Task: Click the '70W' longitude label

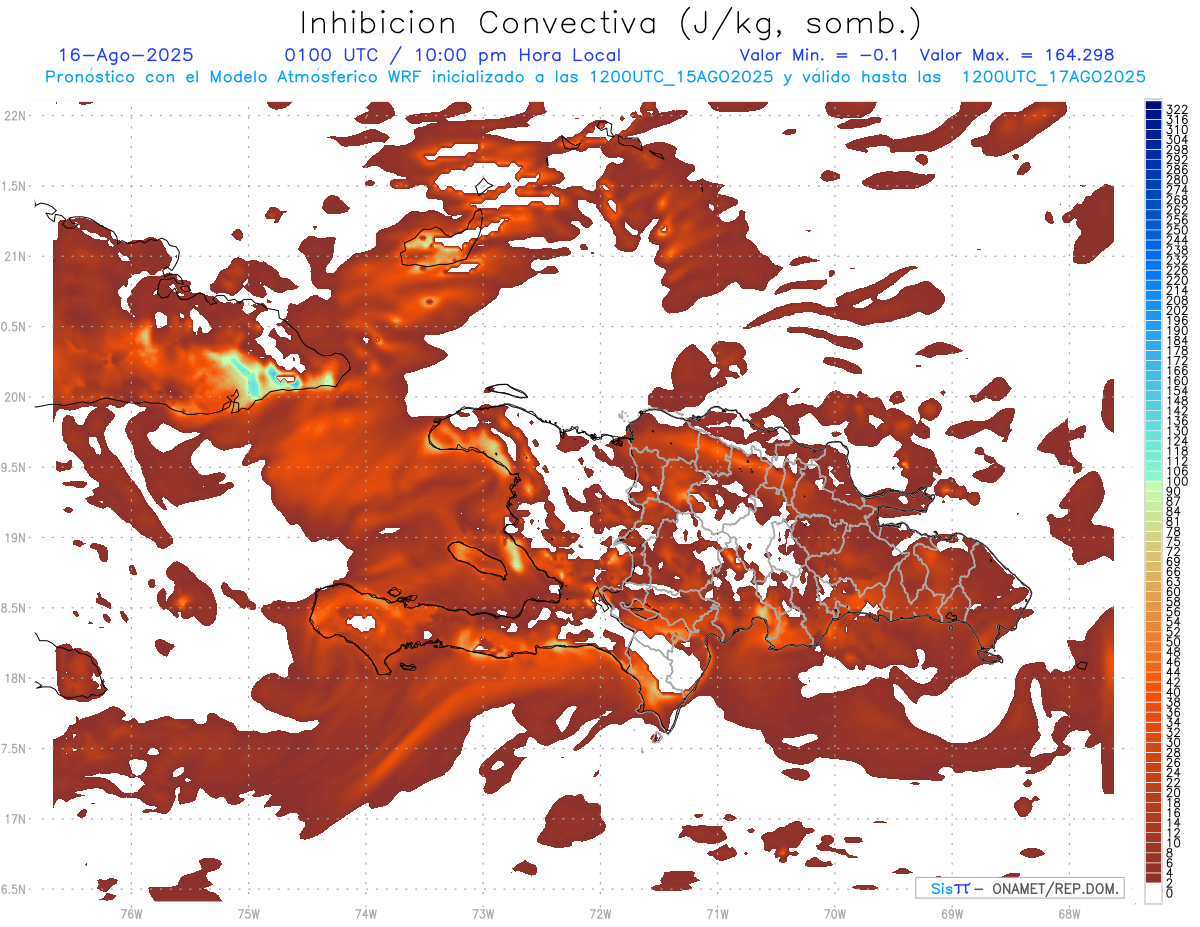Action: pyautogui.click(x=835, y=914)
